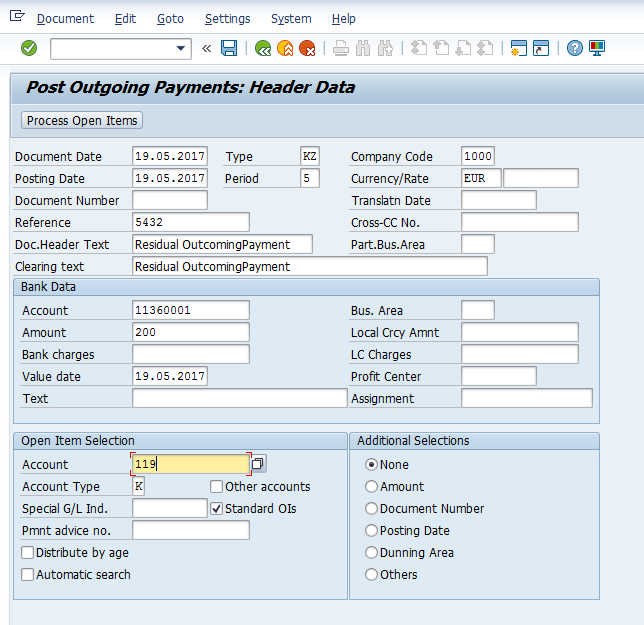Image resolution: width=644 pixels, height=625 pixels.
Task: Click the Create New Session icon
Action: coord(518,48)
